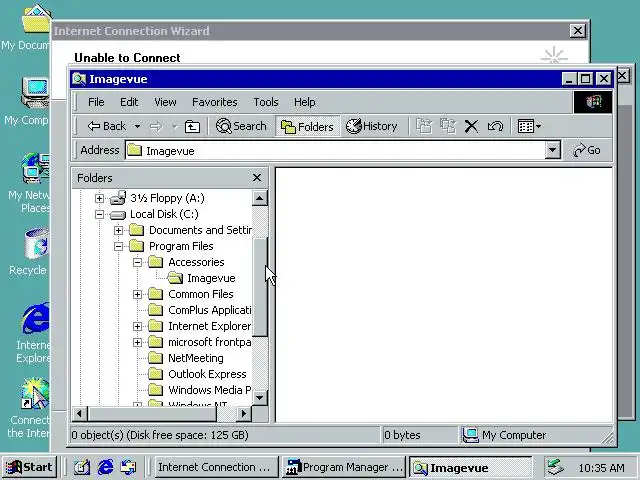The width and height of the screenshot is (640, 480).
Task: Toggle the Folders pane button
Action: click(x=307, y=127)
